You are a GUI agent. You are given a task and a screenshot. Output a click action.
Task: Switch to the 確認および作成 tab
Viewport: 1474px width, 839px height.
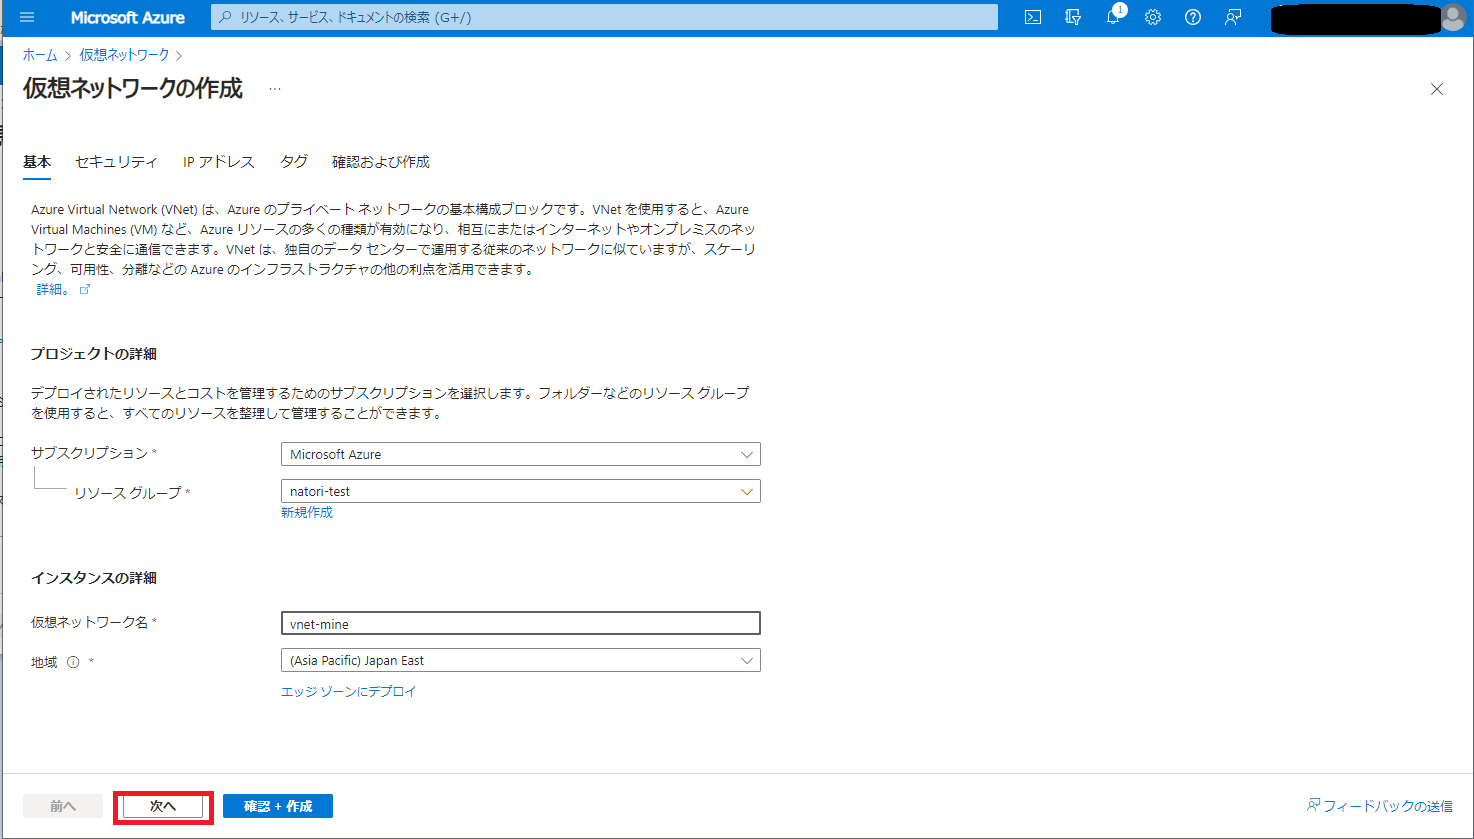[381, 162]
